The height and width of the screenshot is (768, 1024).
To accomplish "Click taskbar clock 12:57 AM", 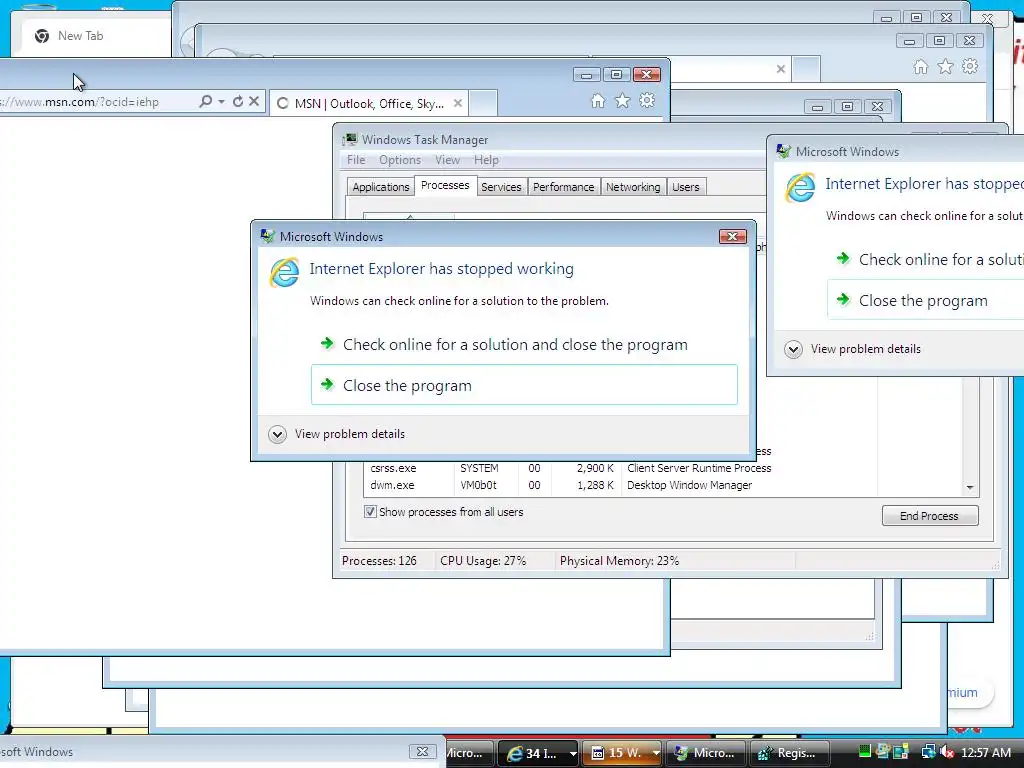I will point(985,753).
